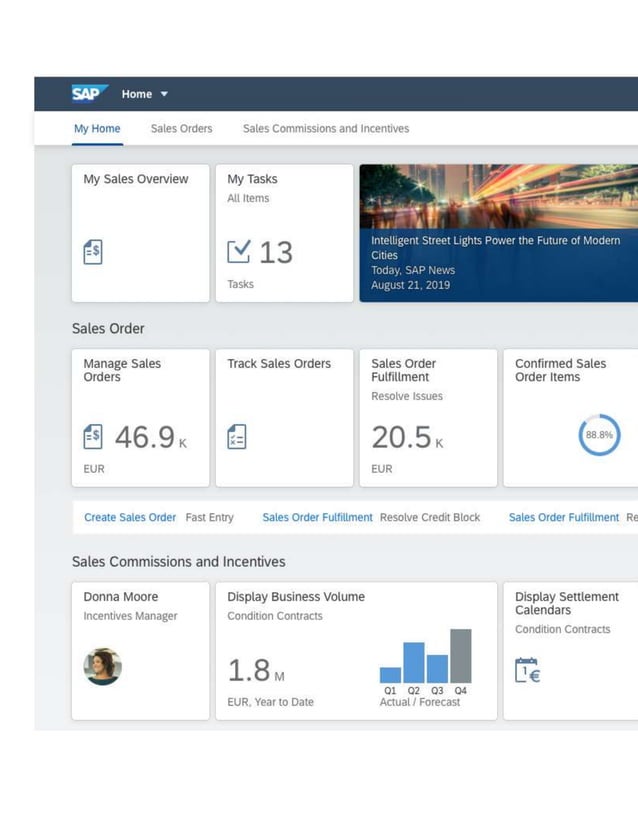
Task: Click the My Sales Overview document icon
Action: 93,252
